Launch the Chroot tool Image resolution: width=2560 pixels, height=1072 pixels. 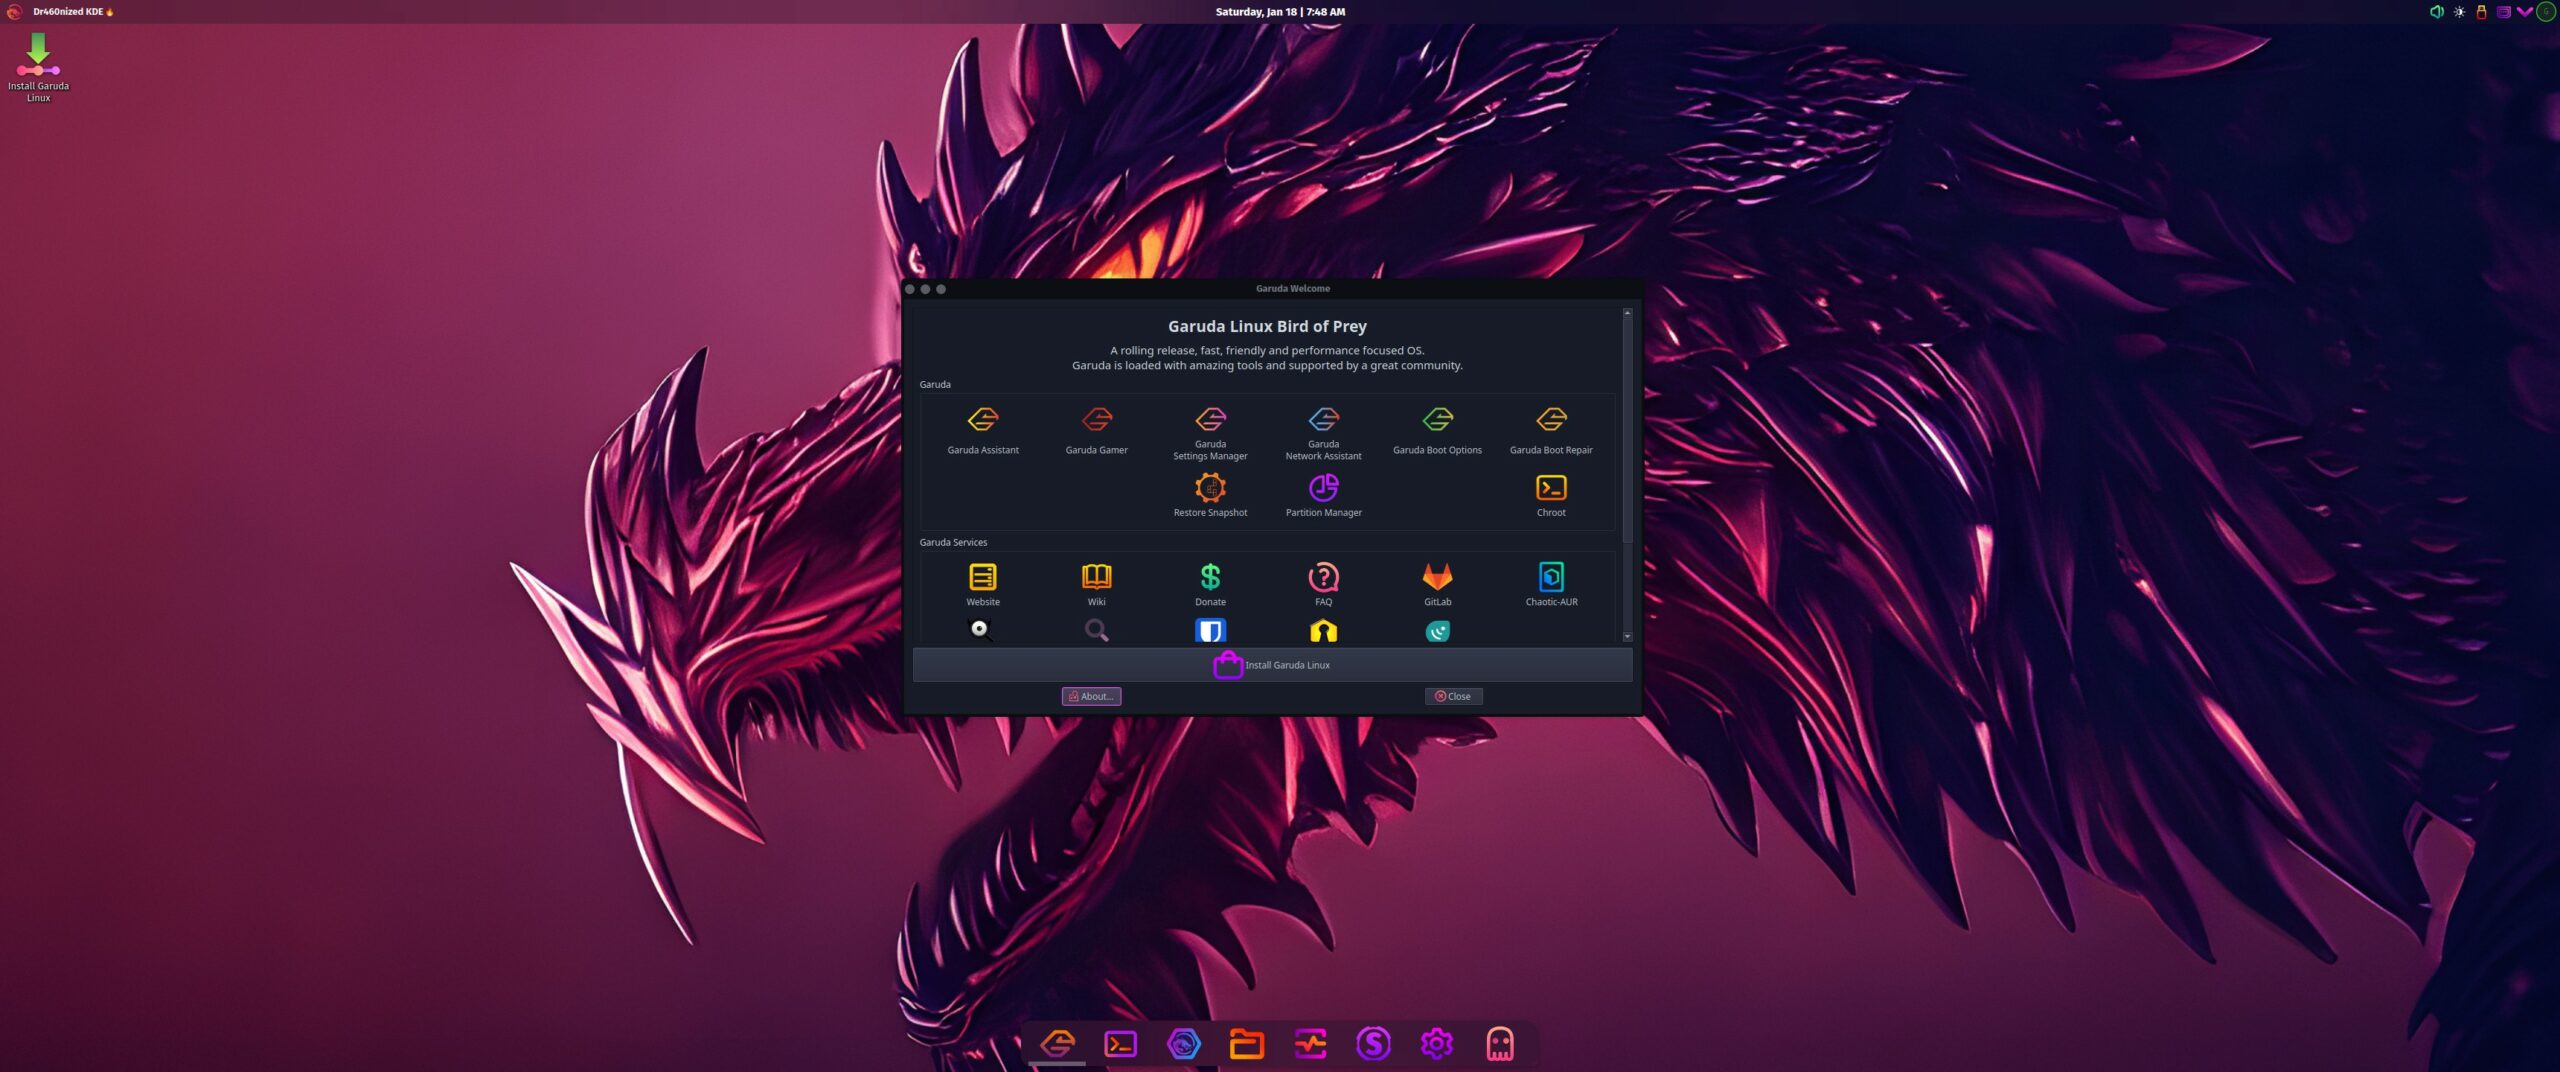[1551, 495]
